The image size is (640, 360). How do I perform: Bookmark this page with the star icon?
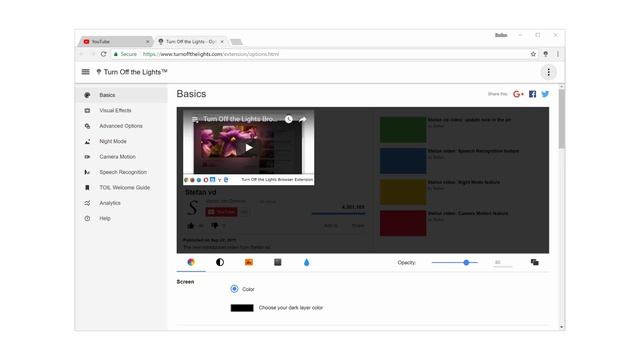[533, 54]
